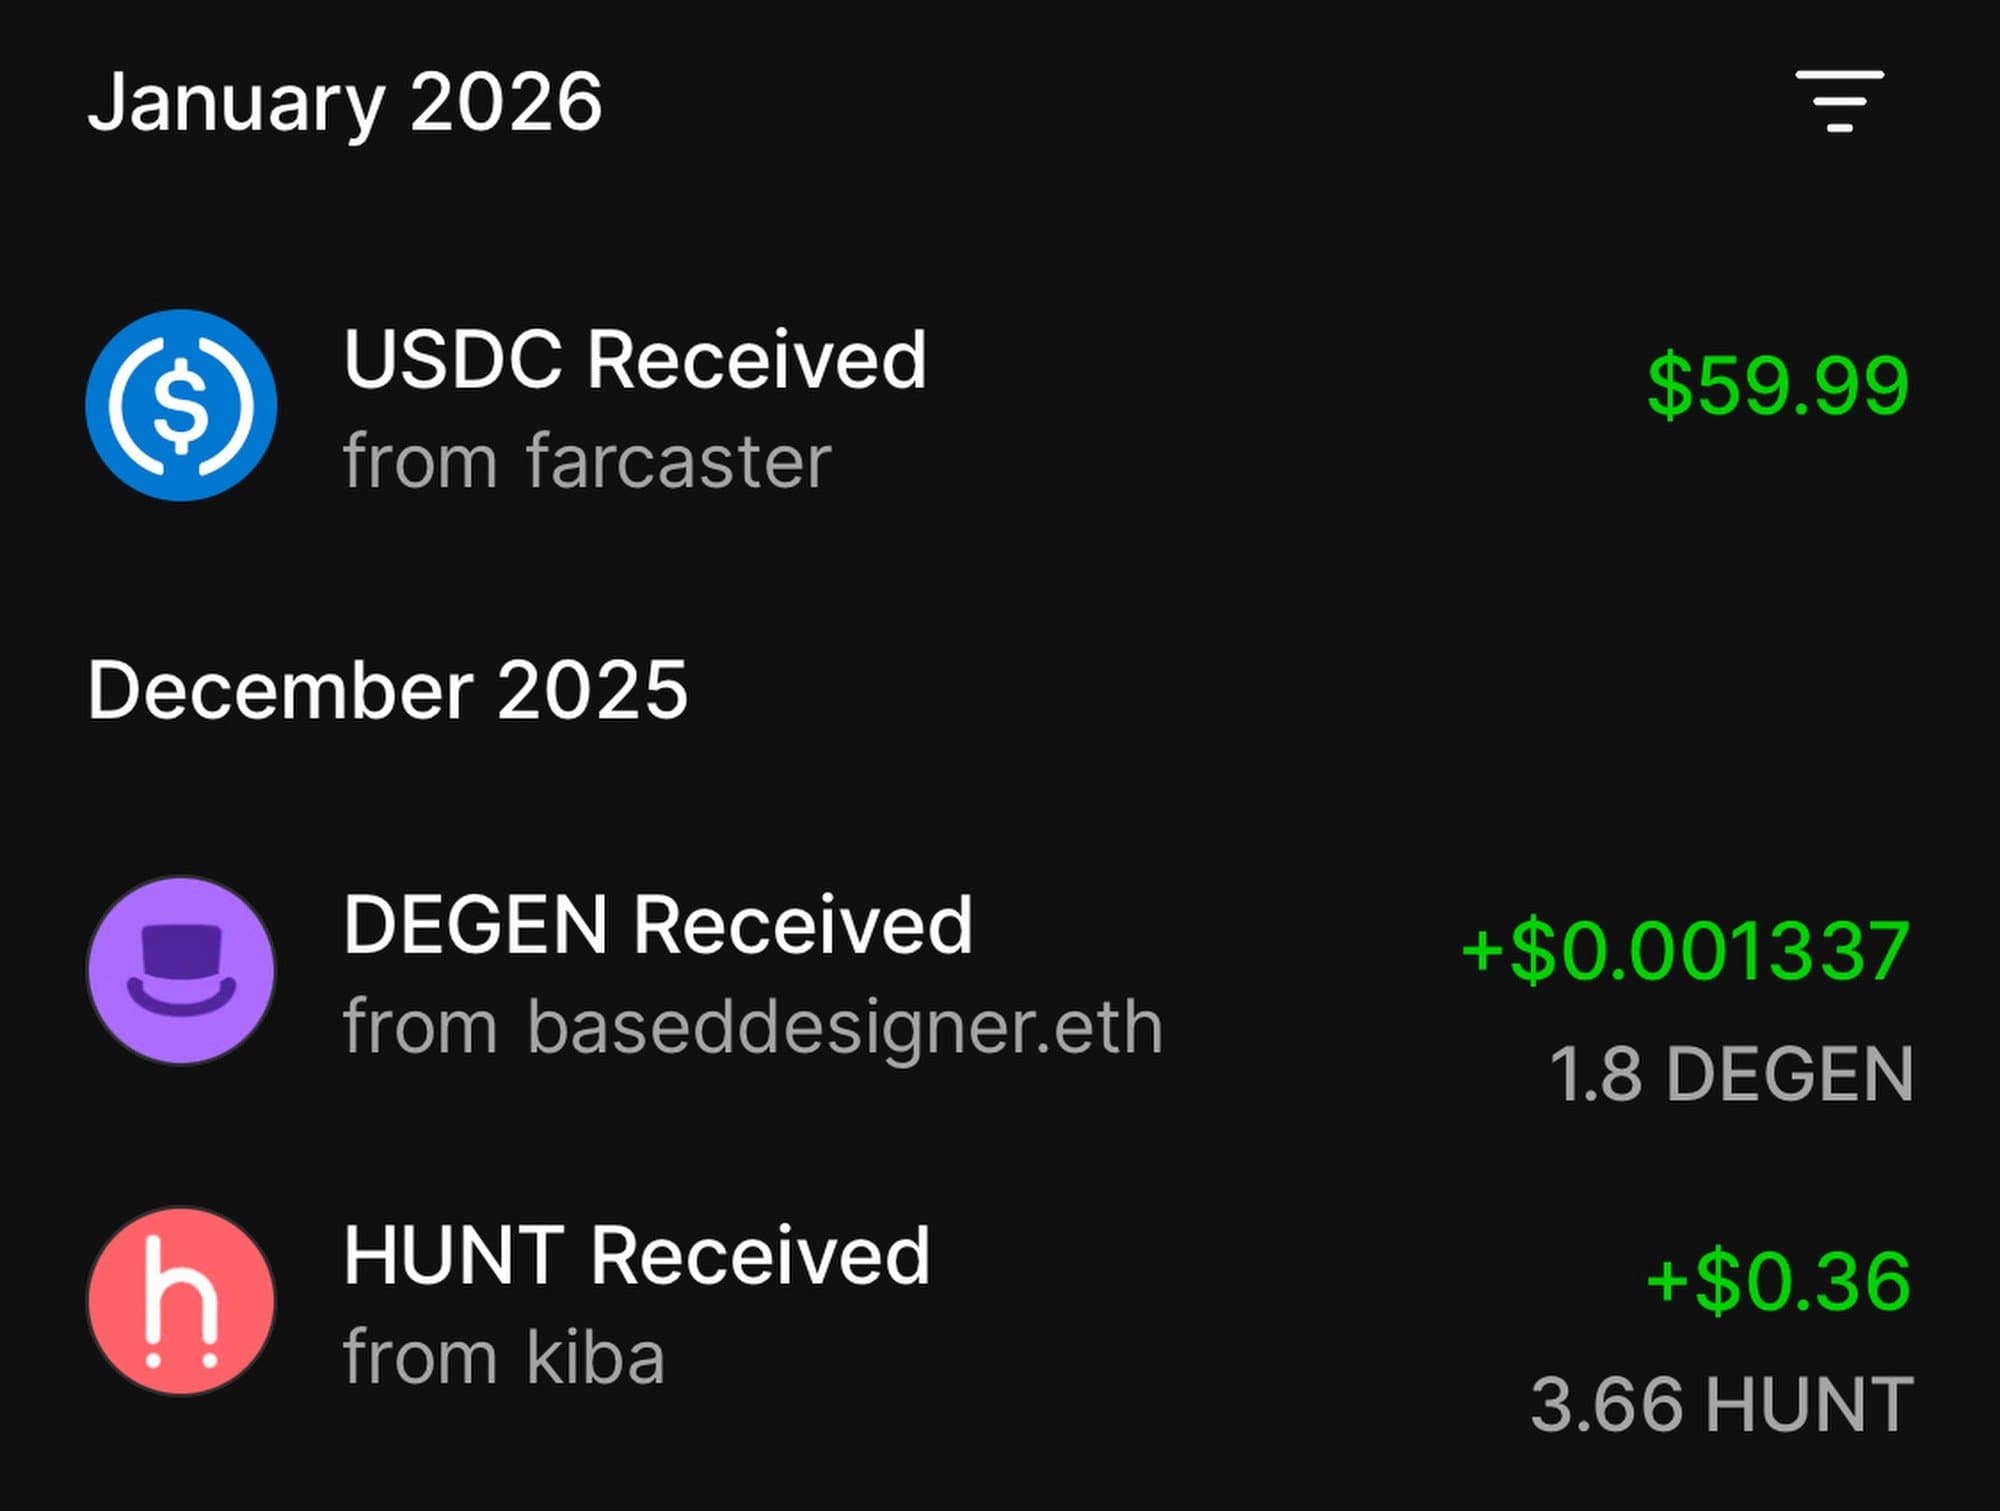
Task: Tap the 3.66 HUNT token amount
Action: point(1721,1405)
